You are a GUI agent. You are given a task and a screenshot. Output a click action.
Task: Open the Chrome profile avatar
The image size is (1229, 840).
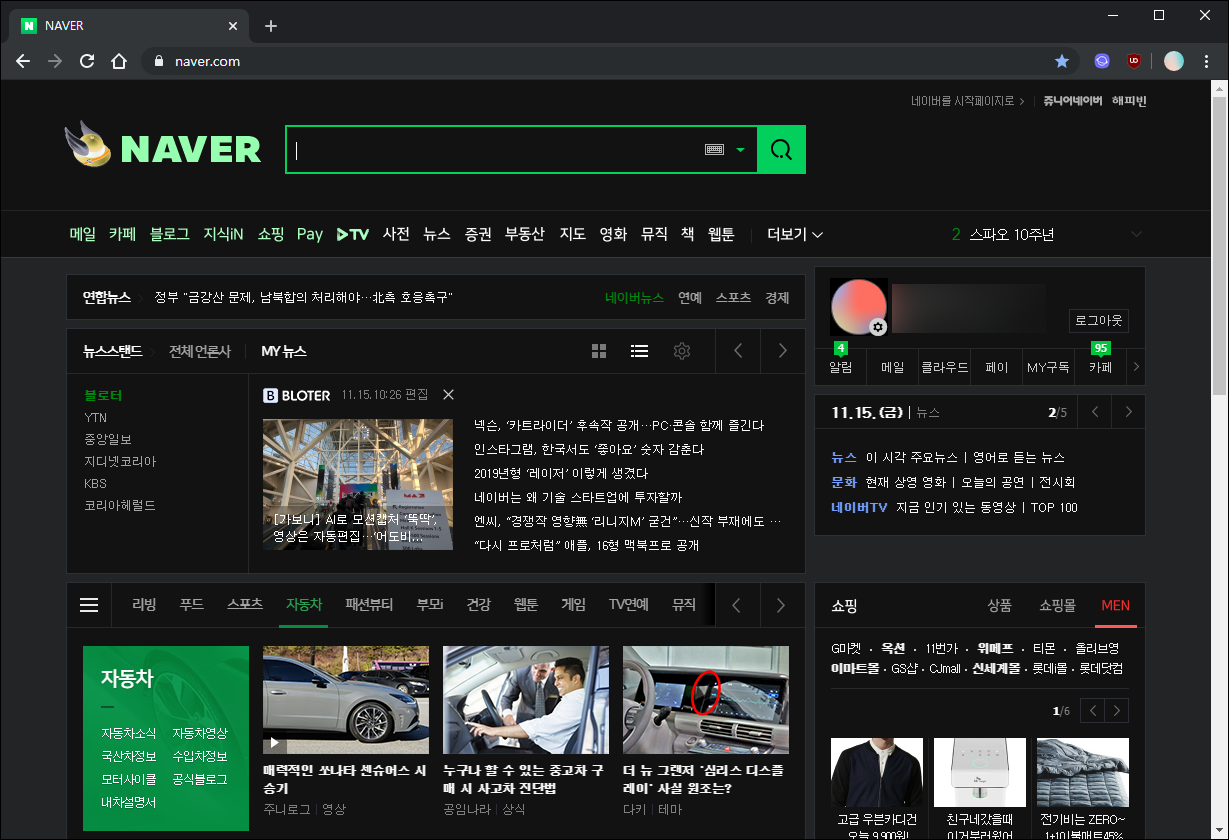[x=1174, y=61]
